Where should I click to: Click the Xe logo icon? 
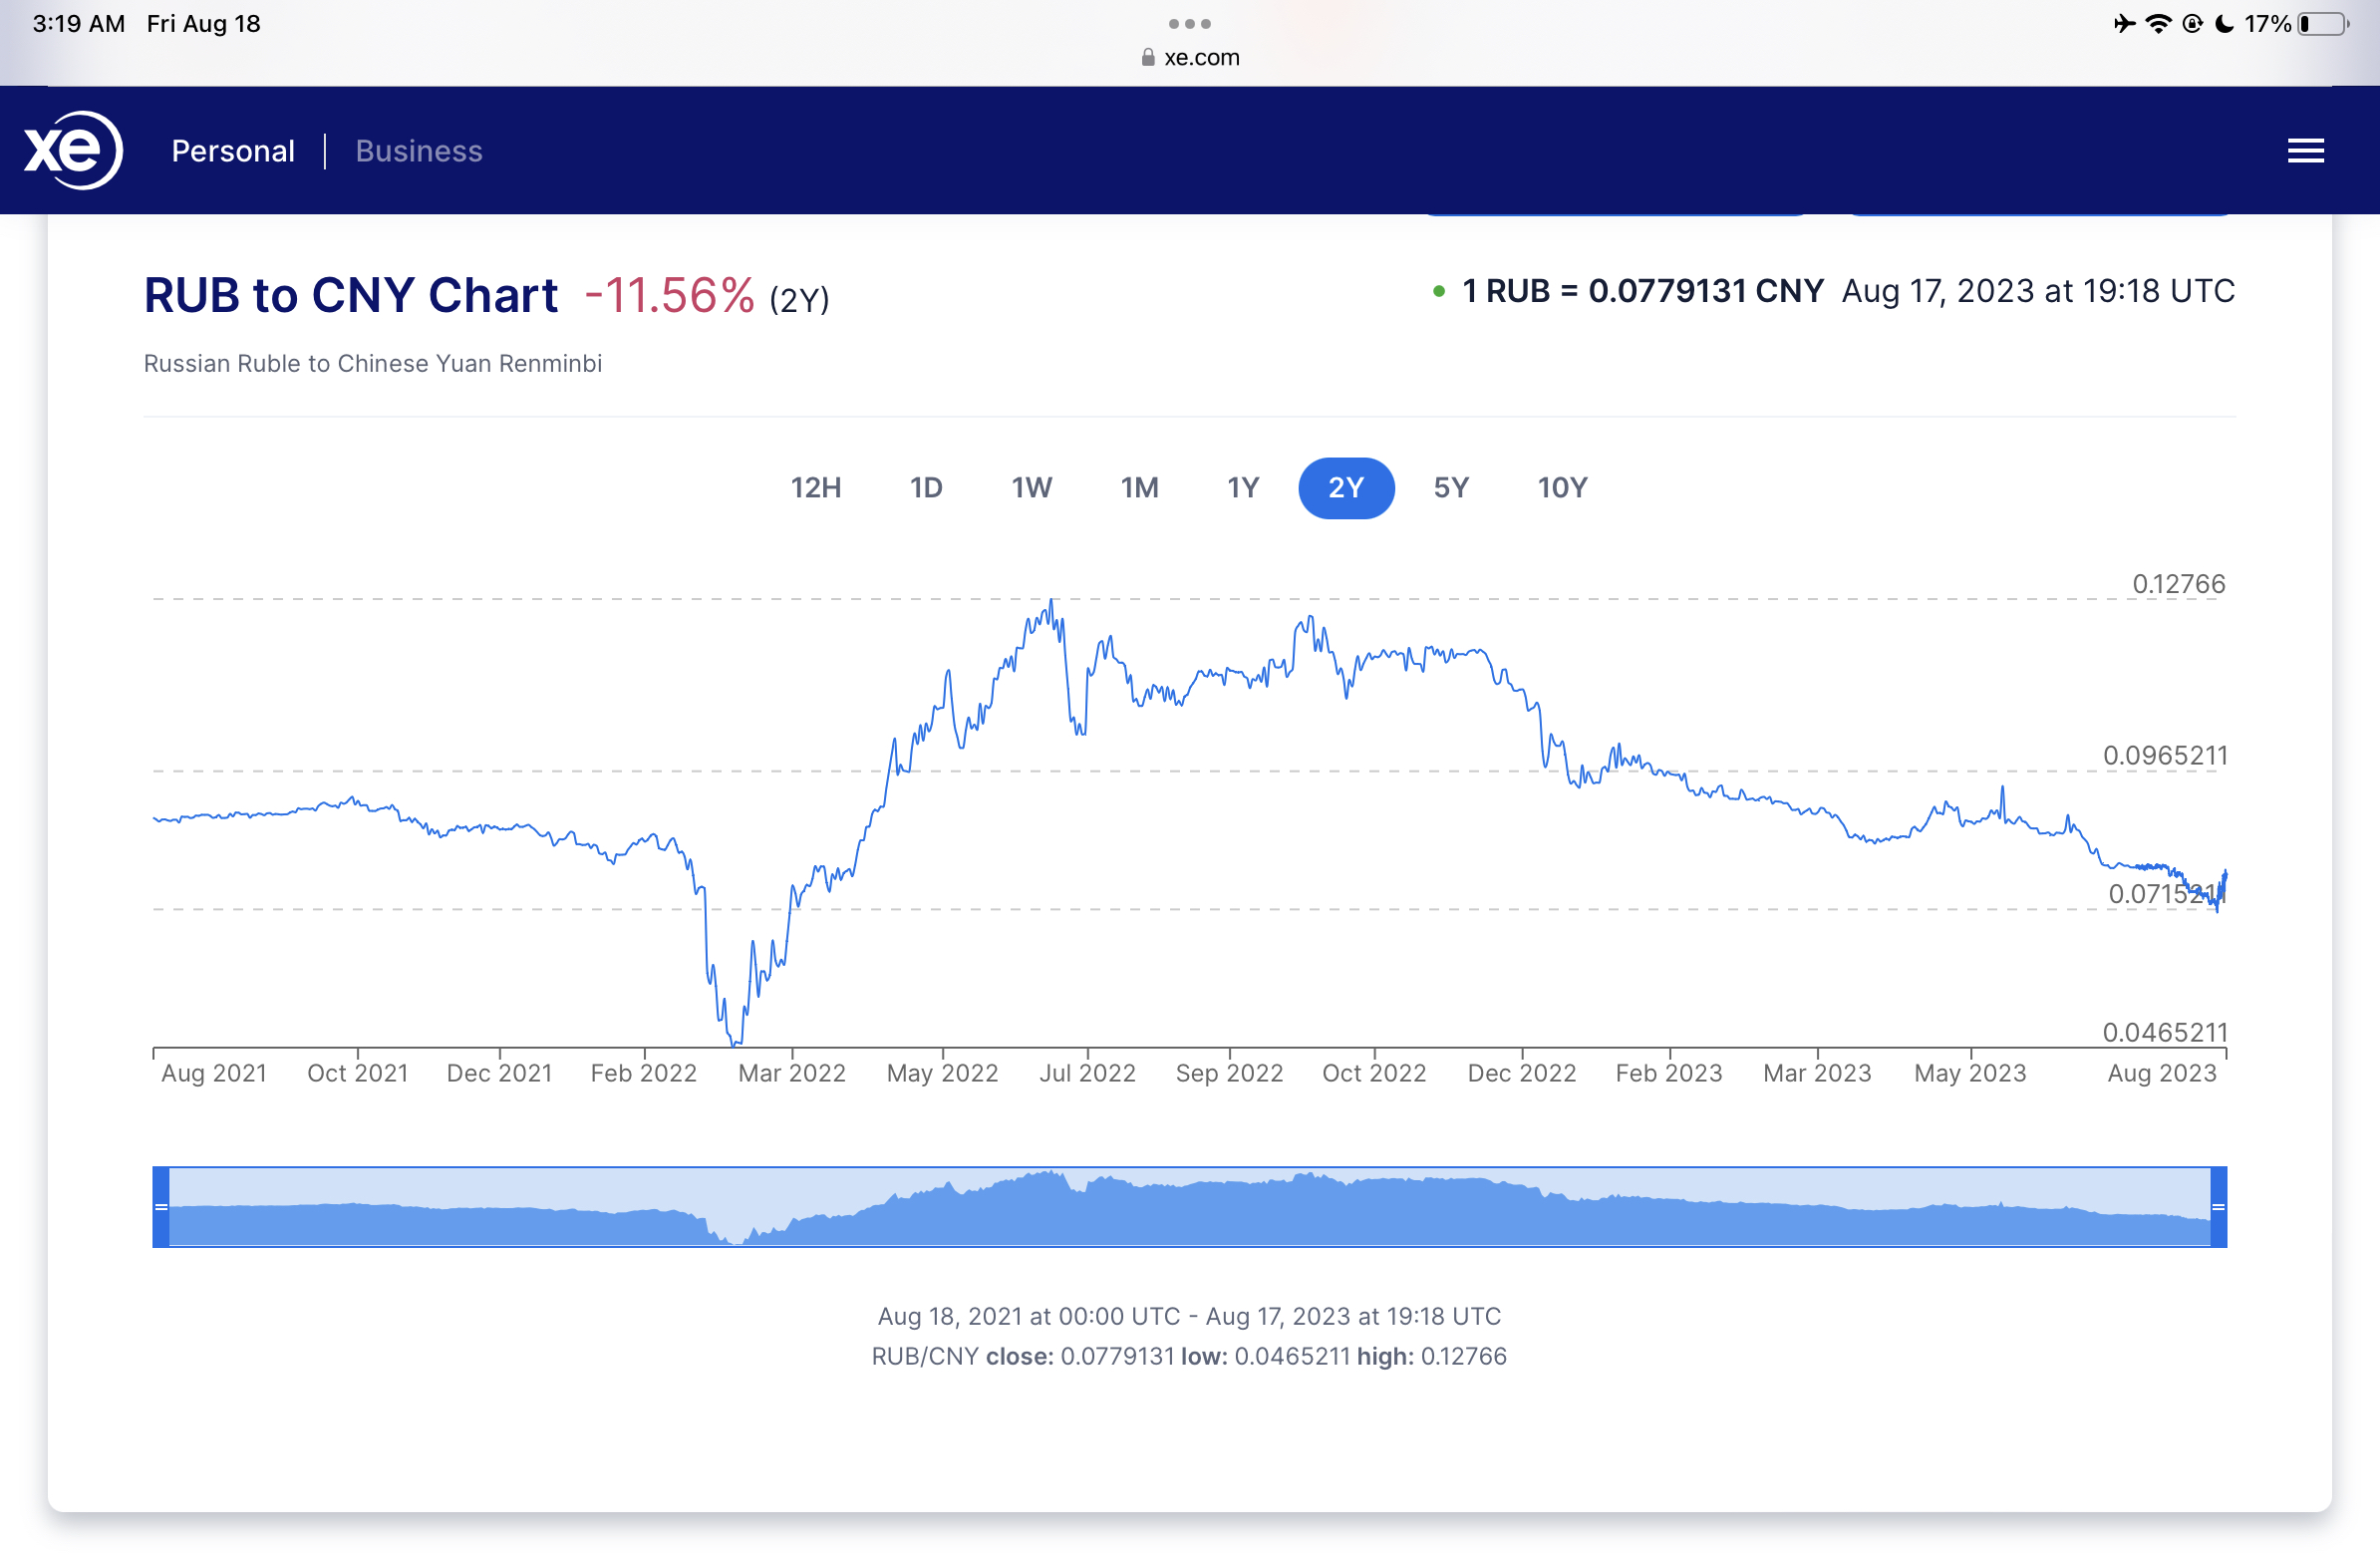[x=73, y=150]
